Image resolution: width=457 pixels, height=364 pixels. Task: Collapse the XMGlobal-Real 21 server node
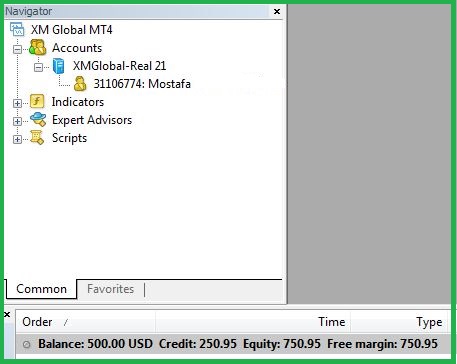(38, 67)
